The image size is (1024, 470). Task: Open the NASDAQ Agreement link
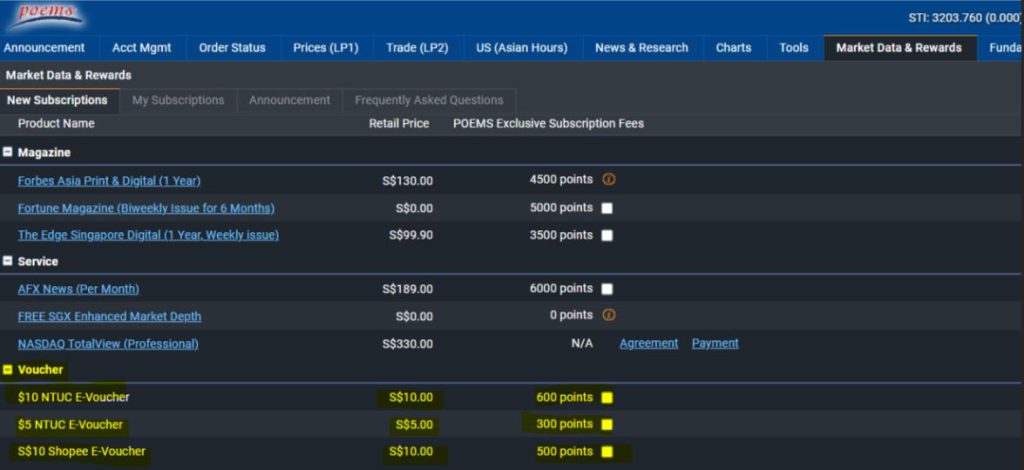pyautogui.click(x=648, y=343)
